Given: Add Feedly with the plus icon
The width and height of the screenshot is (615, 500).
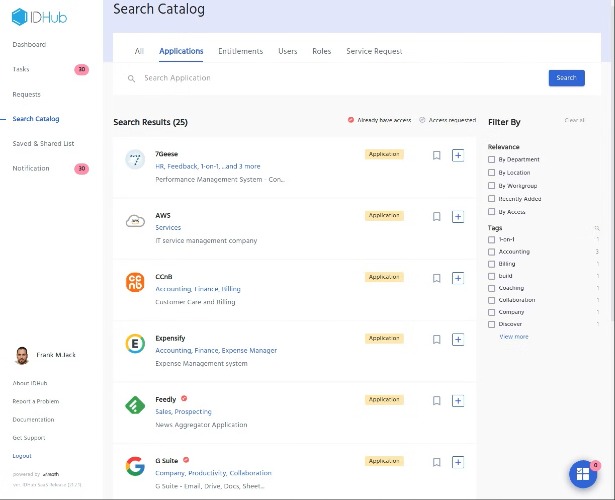Looking at the screenshot, I should 458,401.
